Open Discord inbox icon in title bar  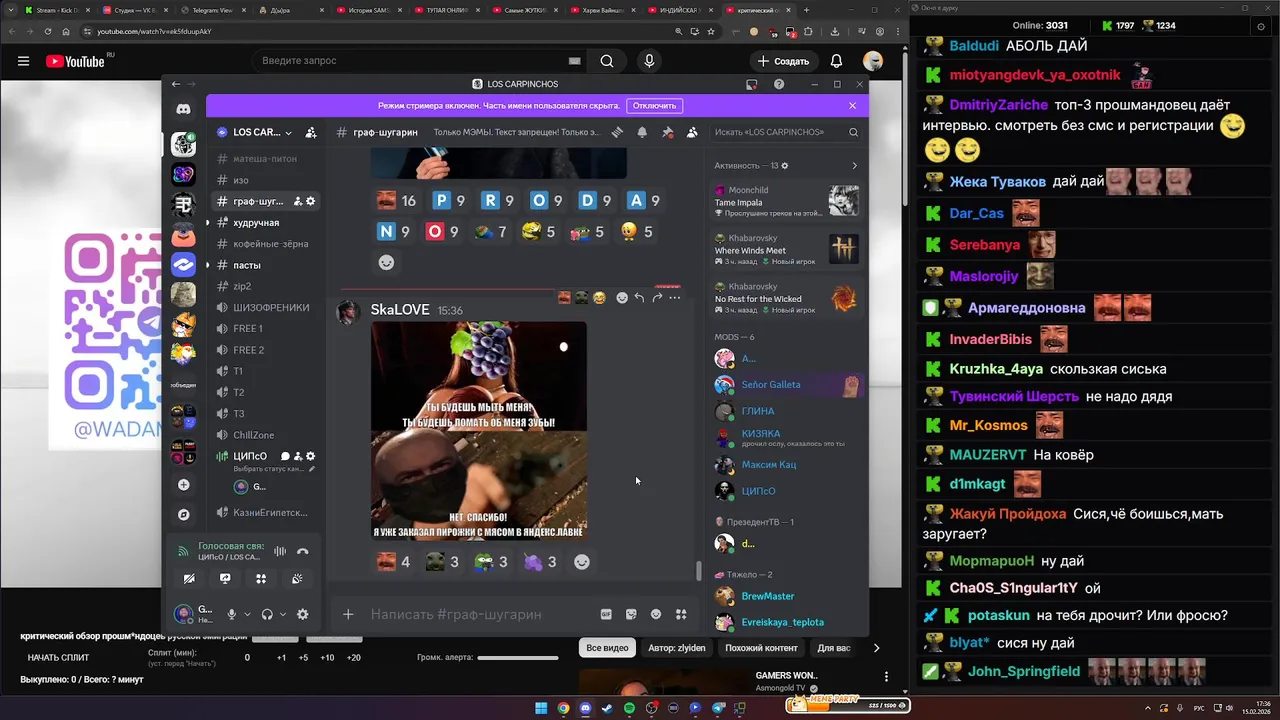pos(752,84)
